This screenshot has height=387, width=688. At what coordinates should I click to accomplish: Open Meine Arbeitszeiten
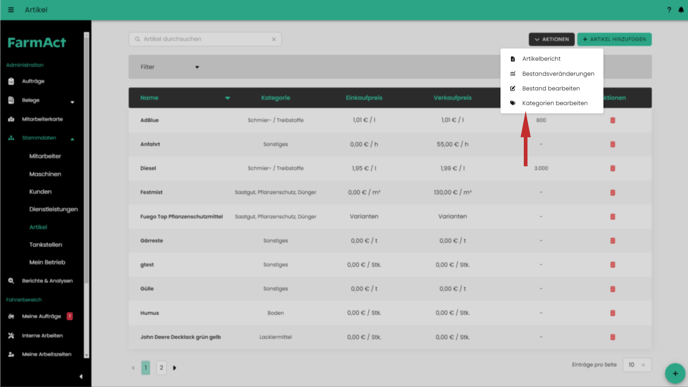[x=46, y=354]
